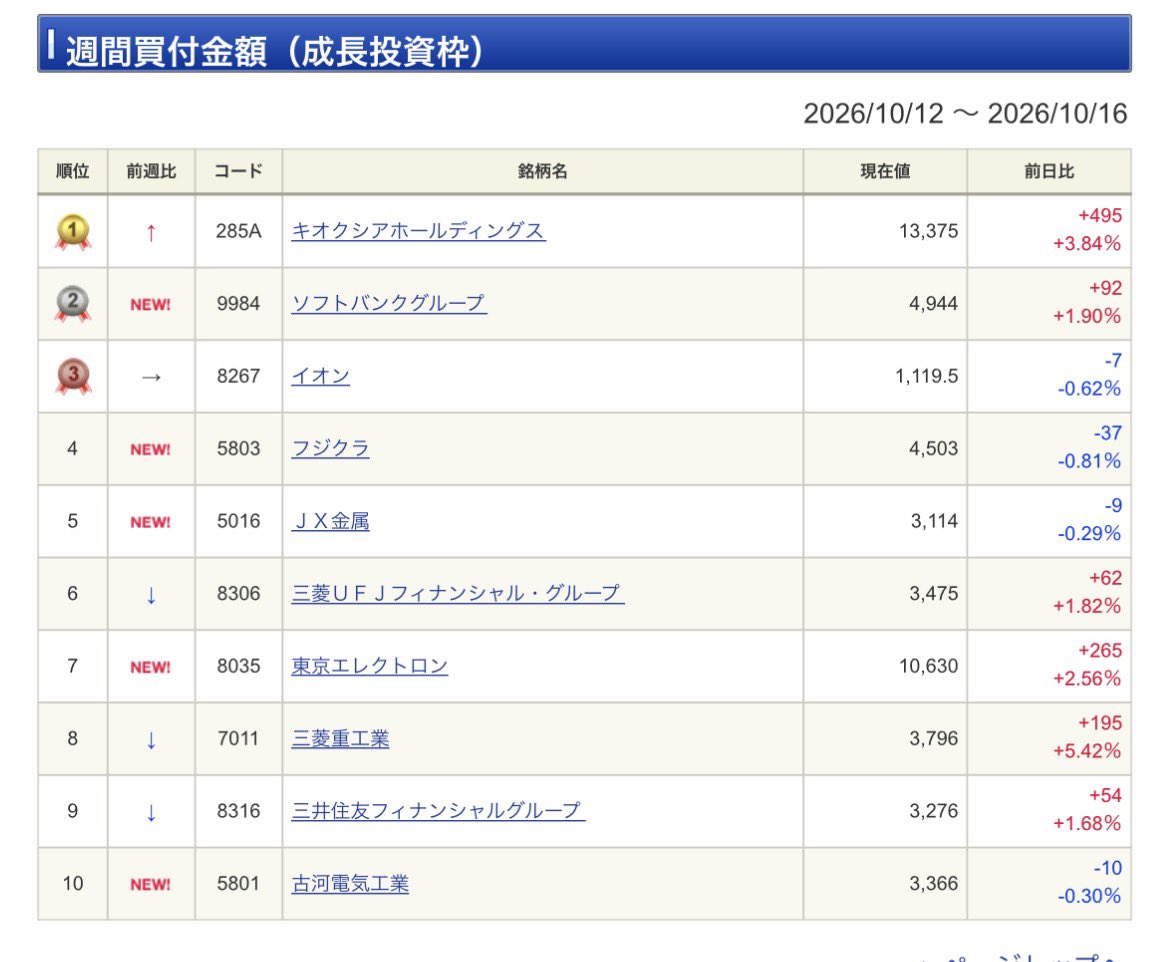
Task: Click blue down arrow in 三菱ＵＦＪ row
Action: [151, 595]
